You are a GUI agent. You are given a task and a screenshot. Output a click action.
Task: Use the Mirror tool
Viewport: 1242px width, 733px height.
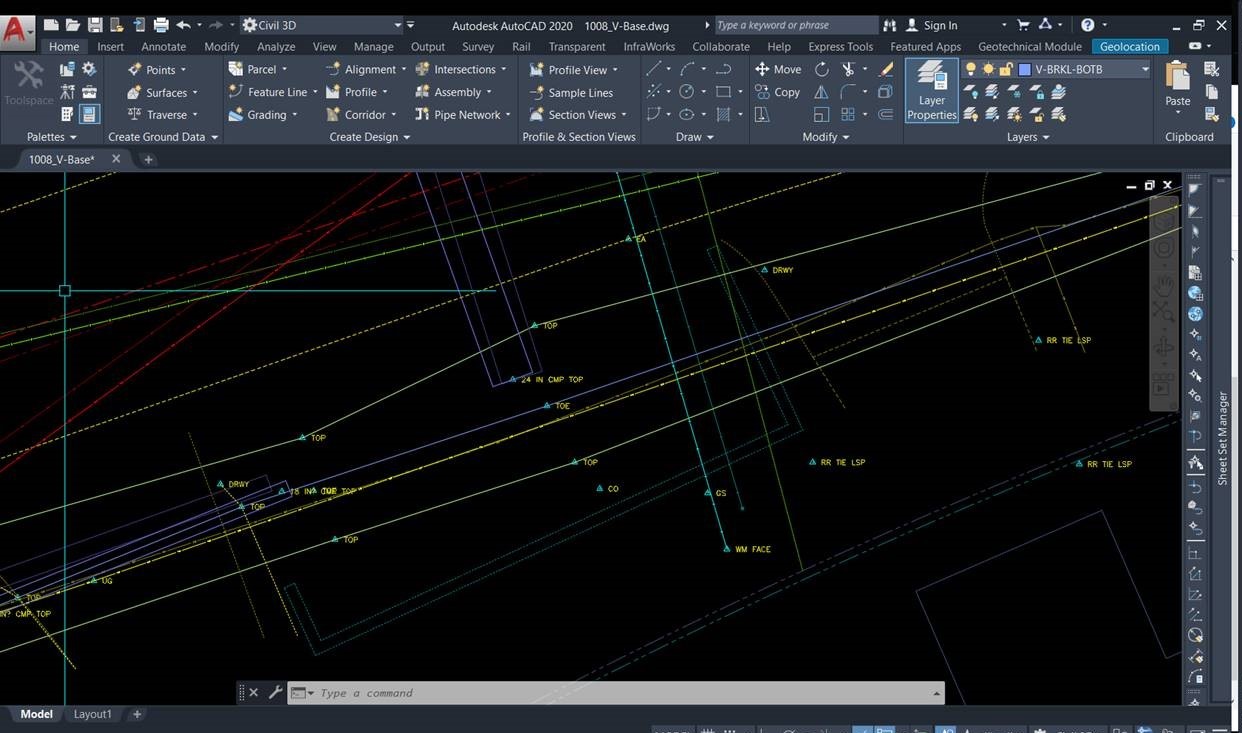pos(820,91)
